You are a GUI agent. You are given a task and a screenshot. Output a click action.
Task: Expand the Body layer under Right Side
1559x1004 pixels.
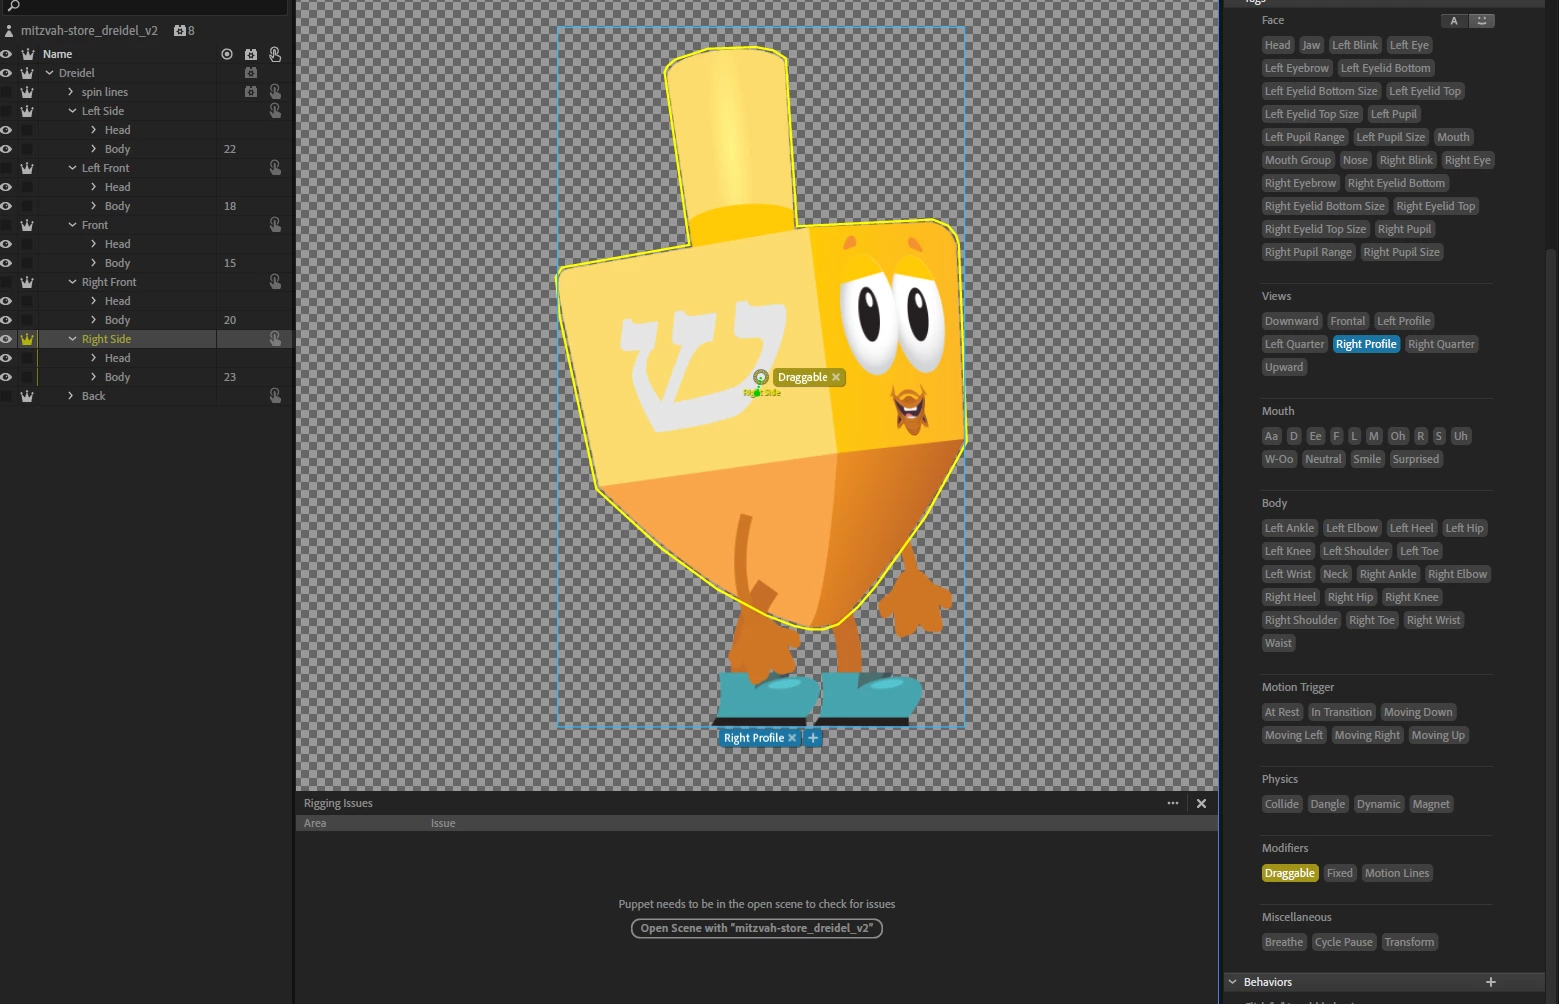(x=94, y=377)
